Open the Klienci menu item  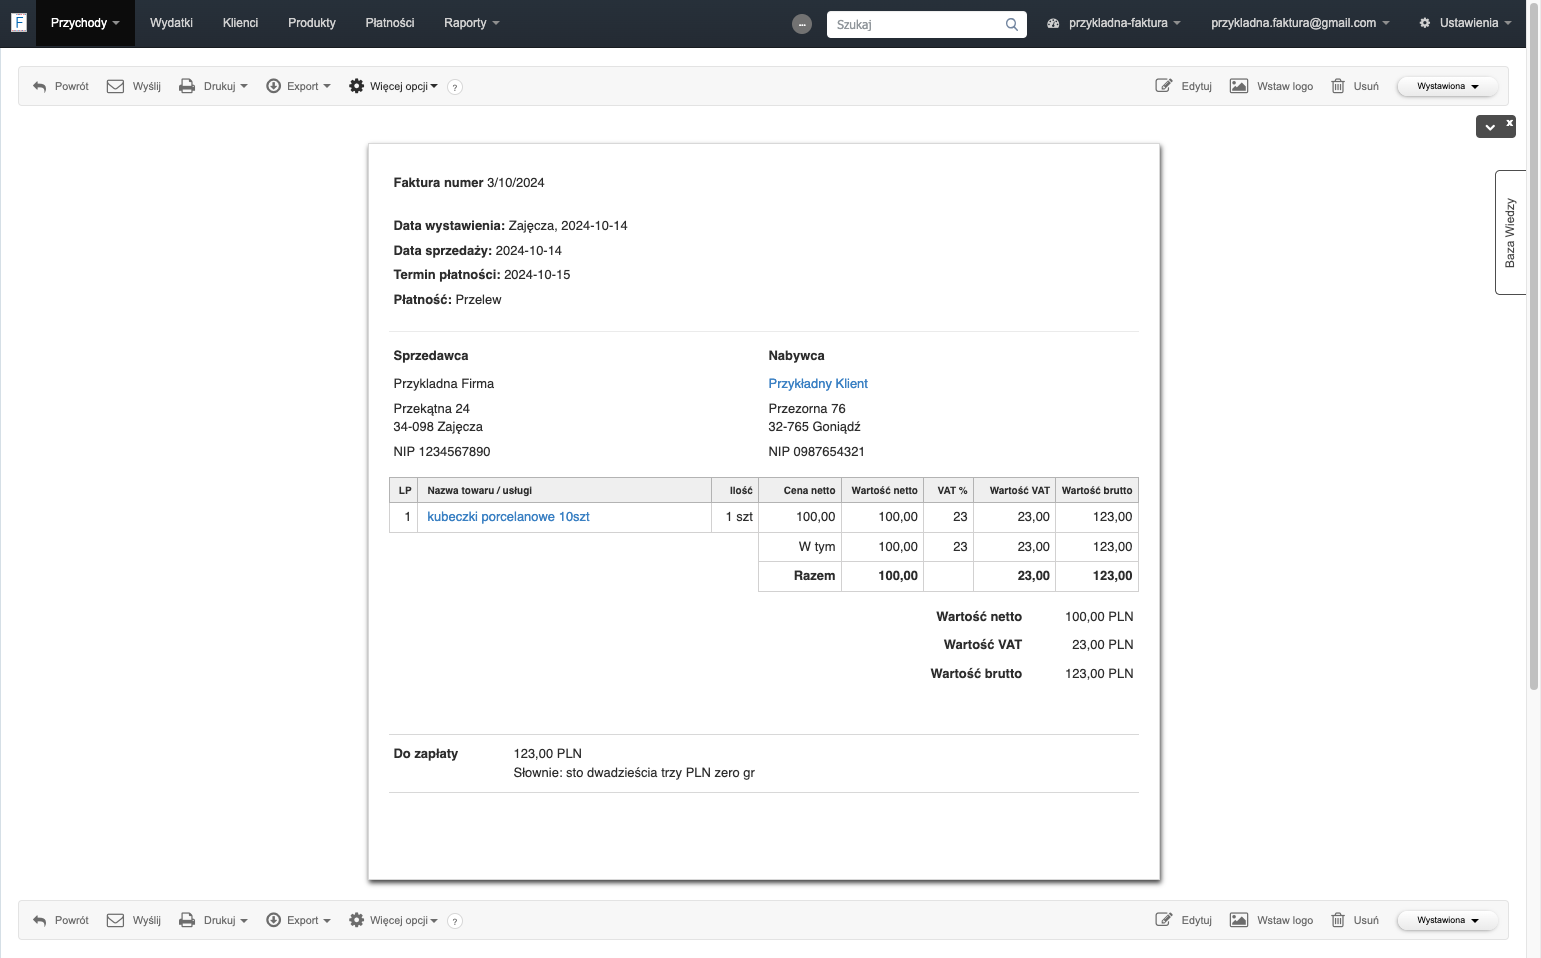240,23
